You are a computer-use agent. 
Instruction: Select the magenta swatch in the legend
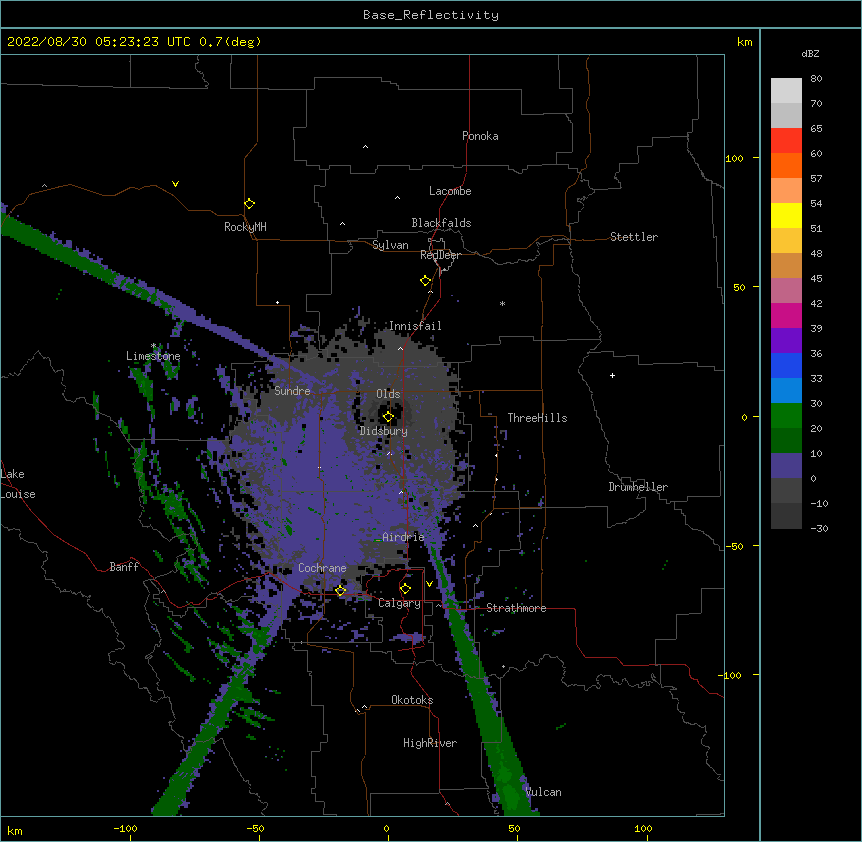click(x=786, y=315)
